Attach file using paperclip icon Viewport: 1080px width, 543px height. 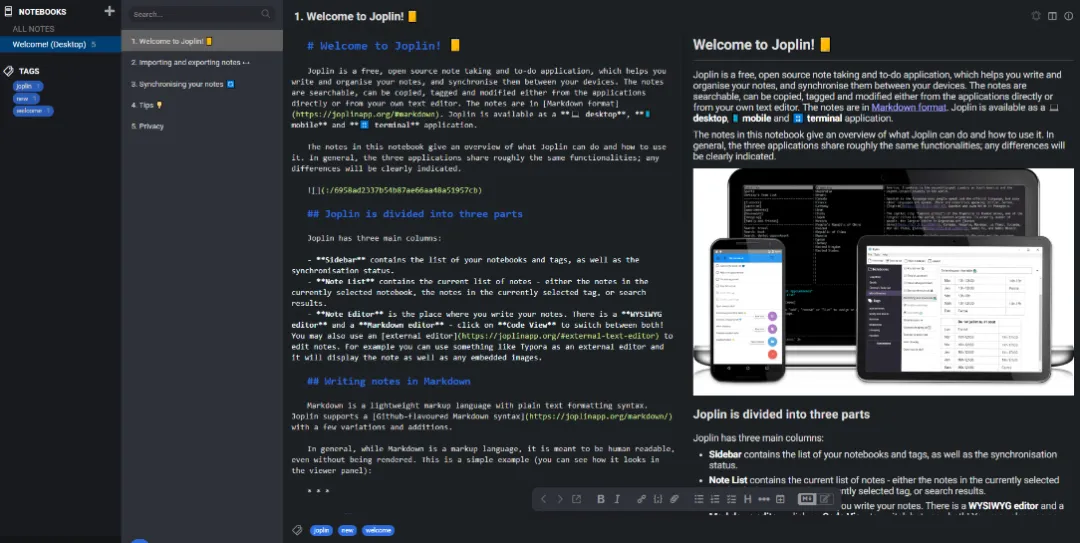point(674,499)
